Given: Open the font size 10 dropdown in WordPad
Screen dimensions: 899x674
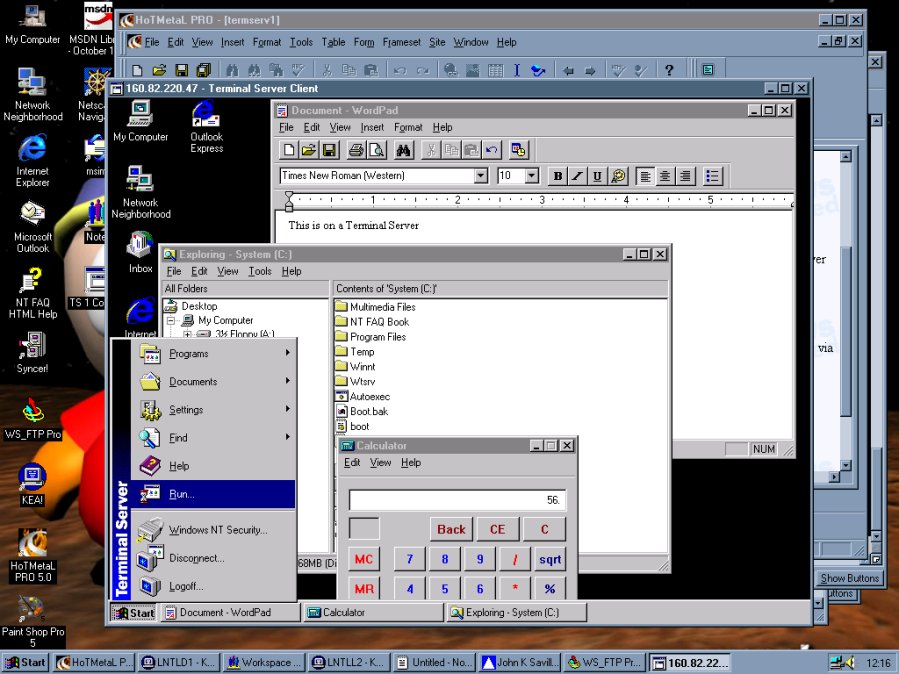Looking at the screenshot, I should click(532, 175).
